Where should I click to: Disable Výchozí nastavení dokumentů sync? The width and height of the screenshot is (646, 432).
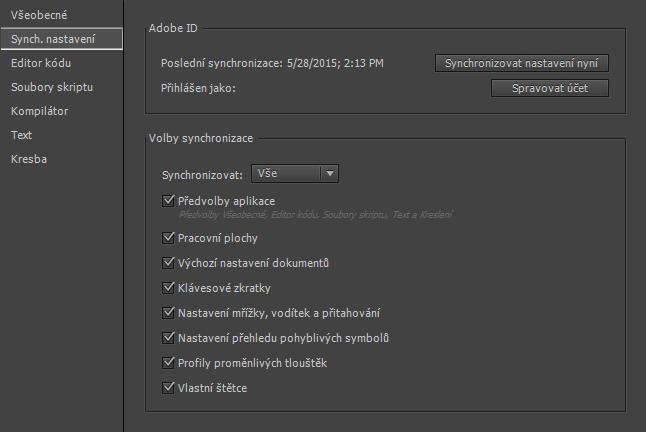[x=168, y=264]
